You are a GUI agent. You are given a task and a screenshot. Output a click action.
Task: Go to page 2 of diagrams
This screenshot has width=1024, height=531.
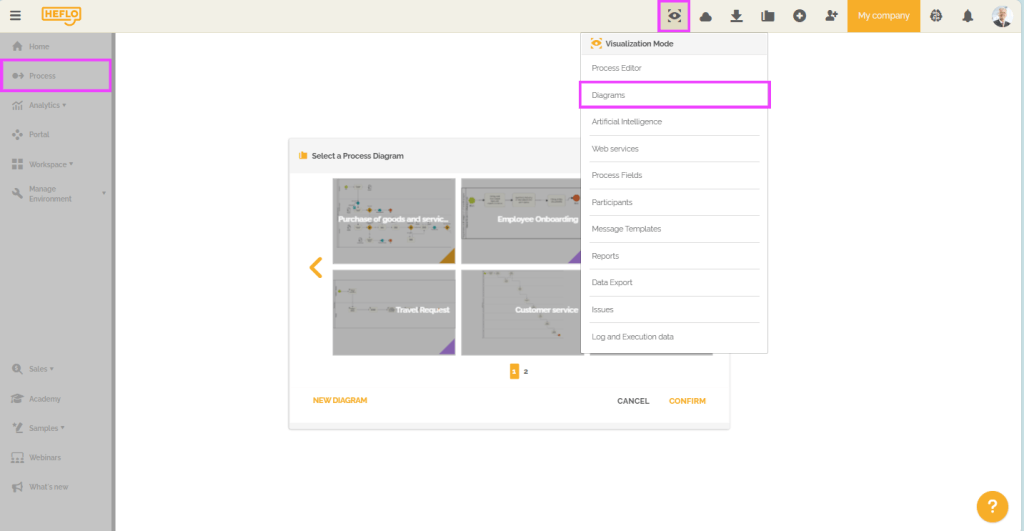pos(526,372)
